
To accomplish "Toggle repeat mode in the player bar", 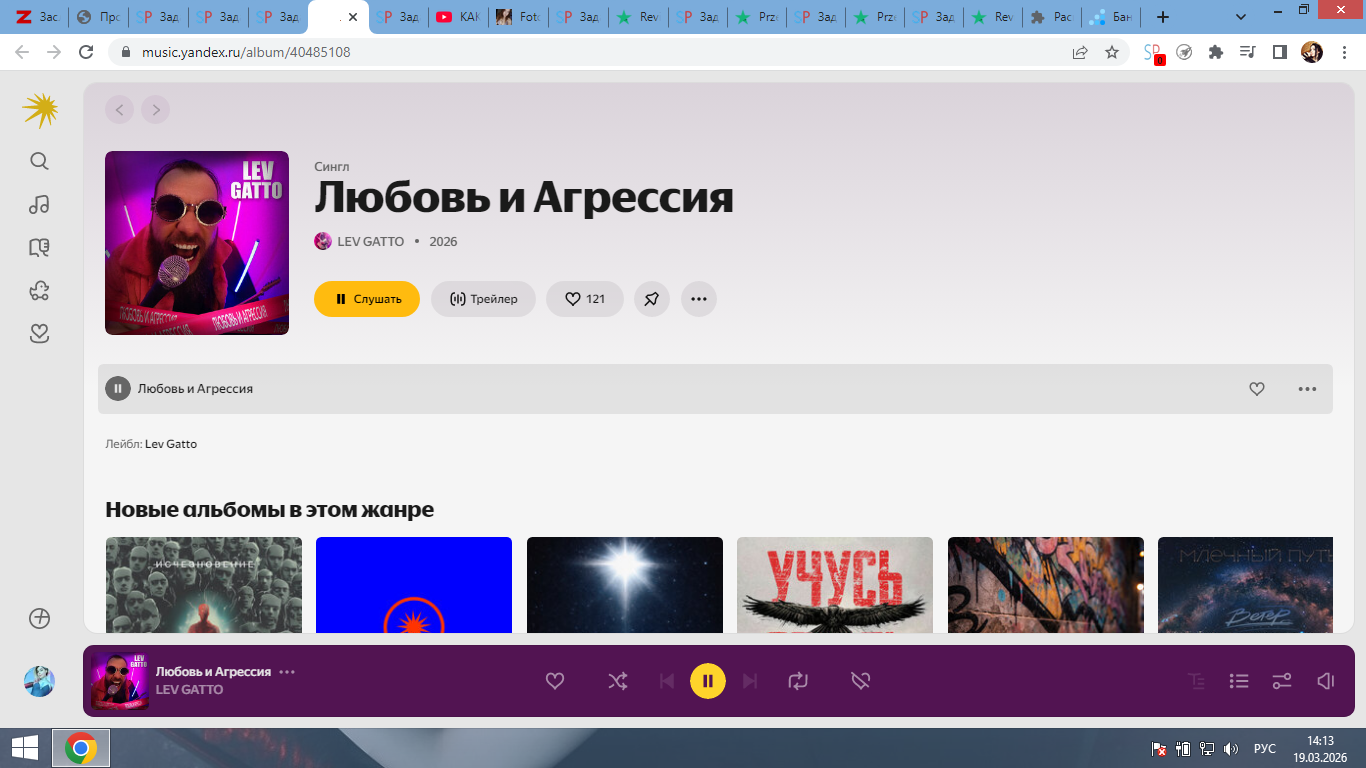I will (x=797, y=681).
